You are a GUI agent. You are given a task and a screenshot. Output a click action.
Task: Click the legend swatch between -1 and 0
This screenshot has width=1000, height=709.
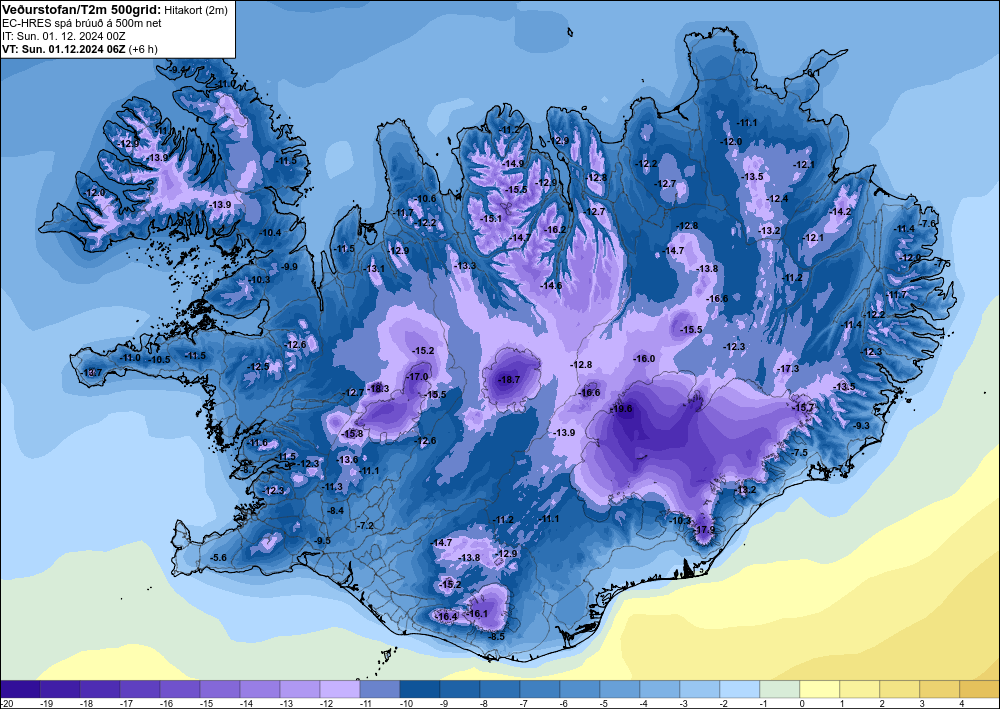[x=780, y=689]
